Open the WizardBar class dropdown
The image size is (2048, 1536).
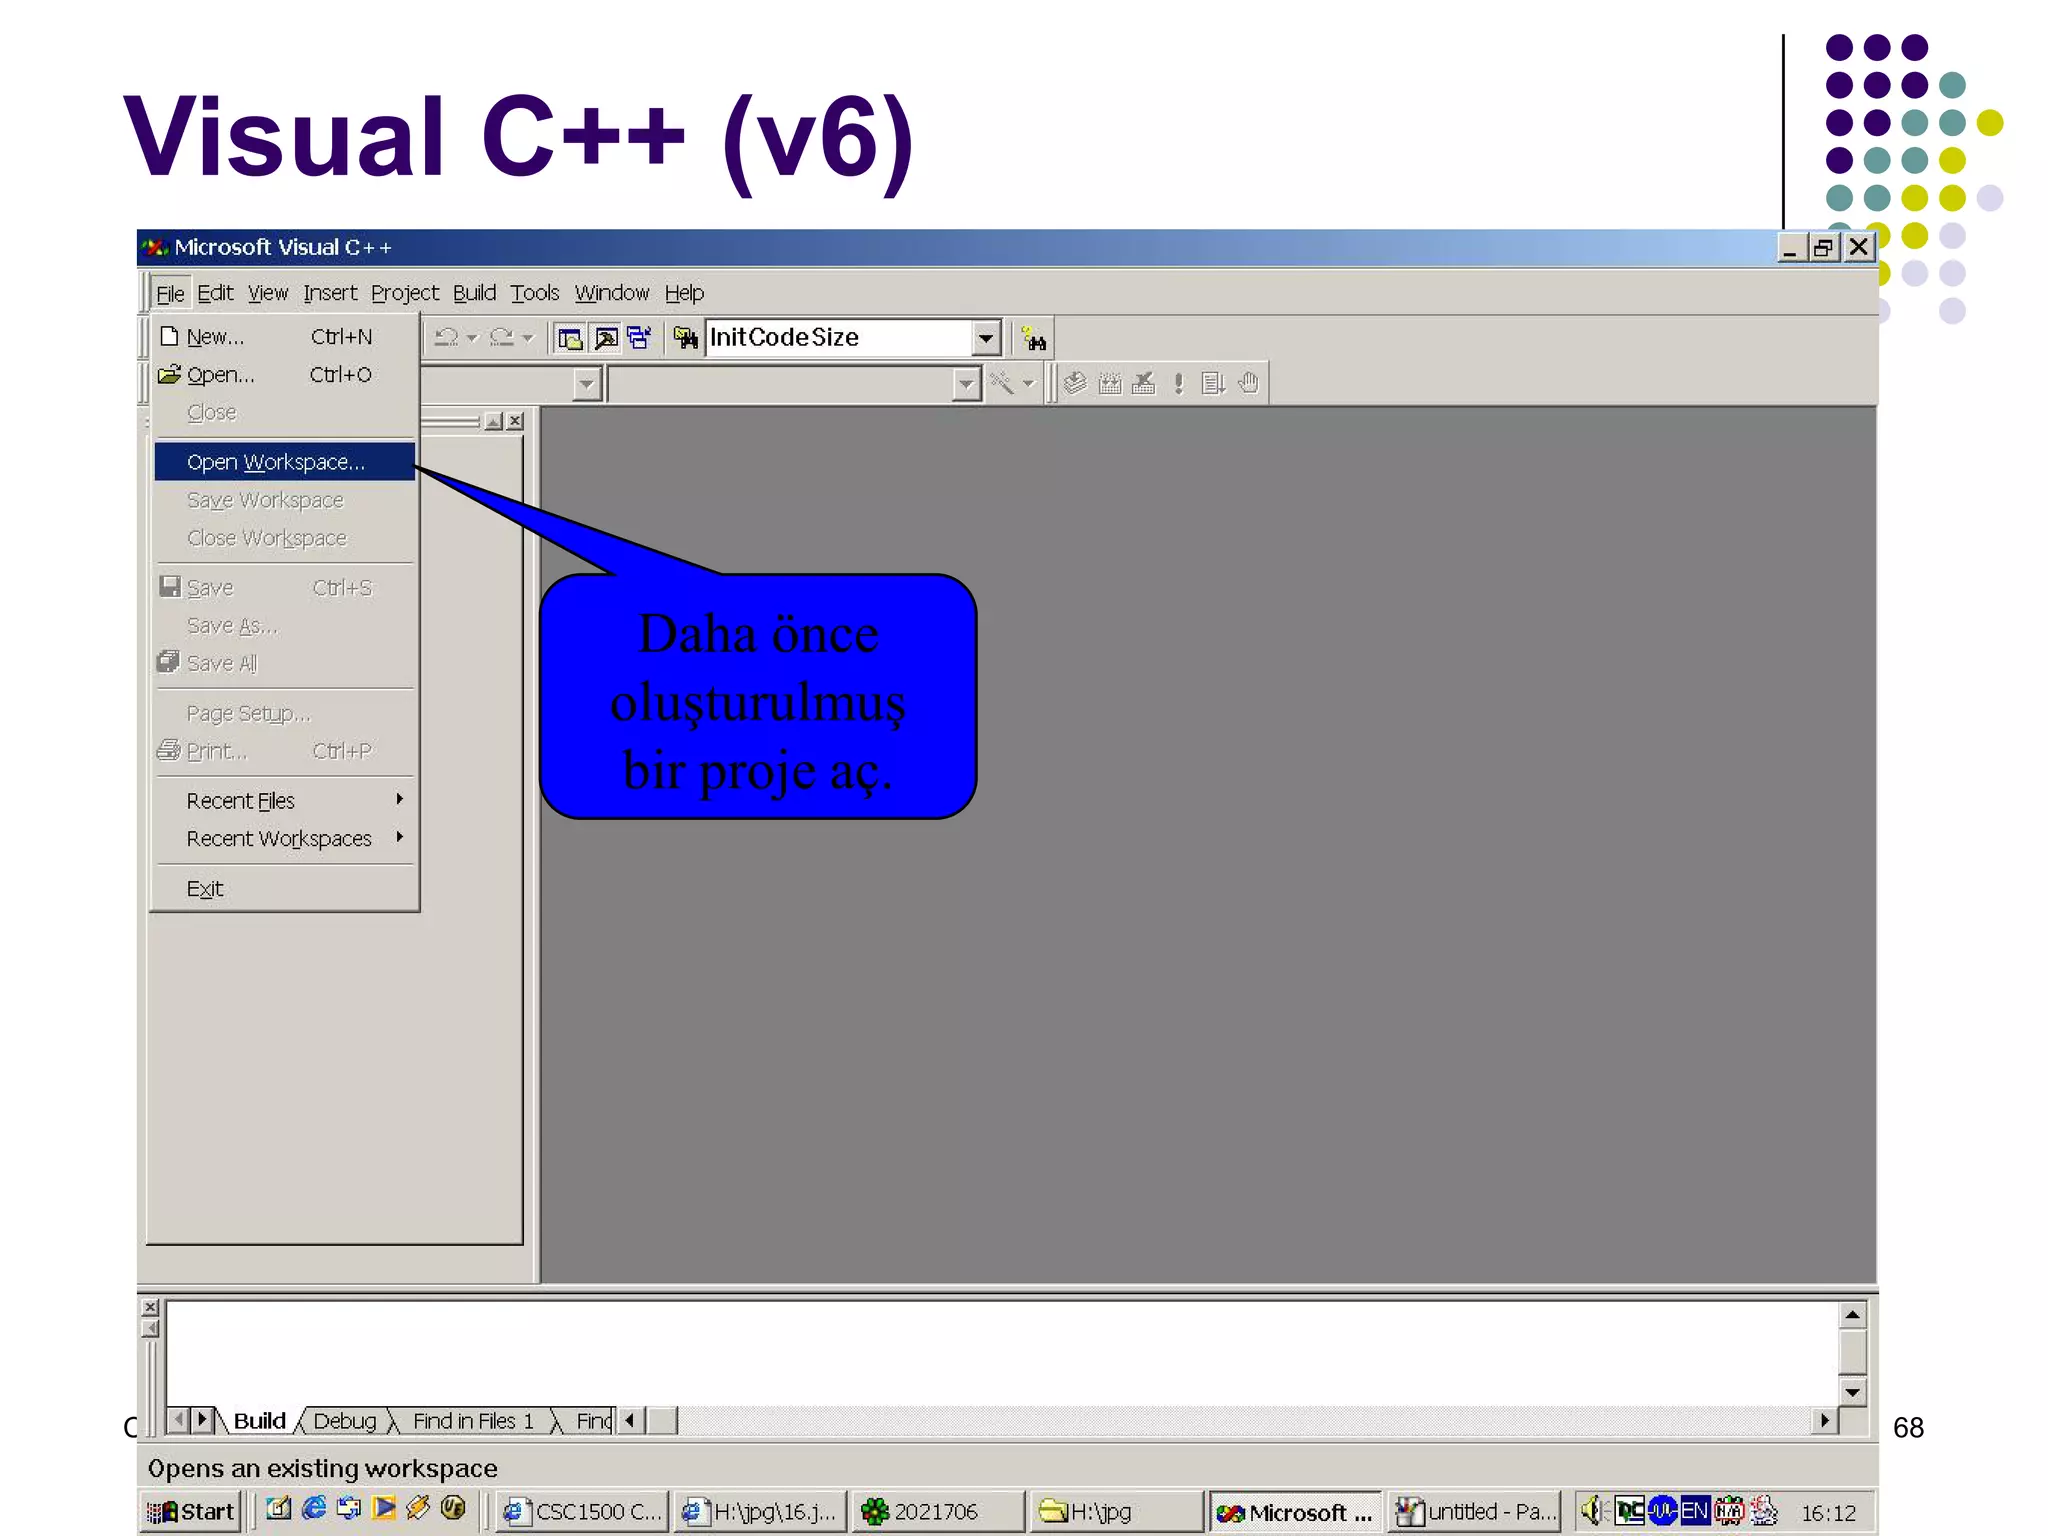[x=587, y=384]
